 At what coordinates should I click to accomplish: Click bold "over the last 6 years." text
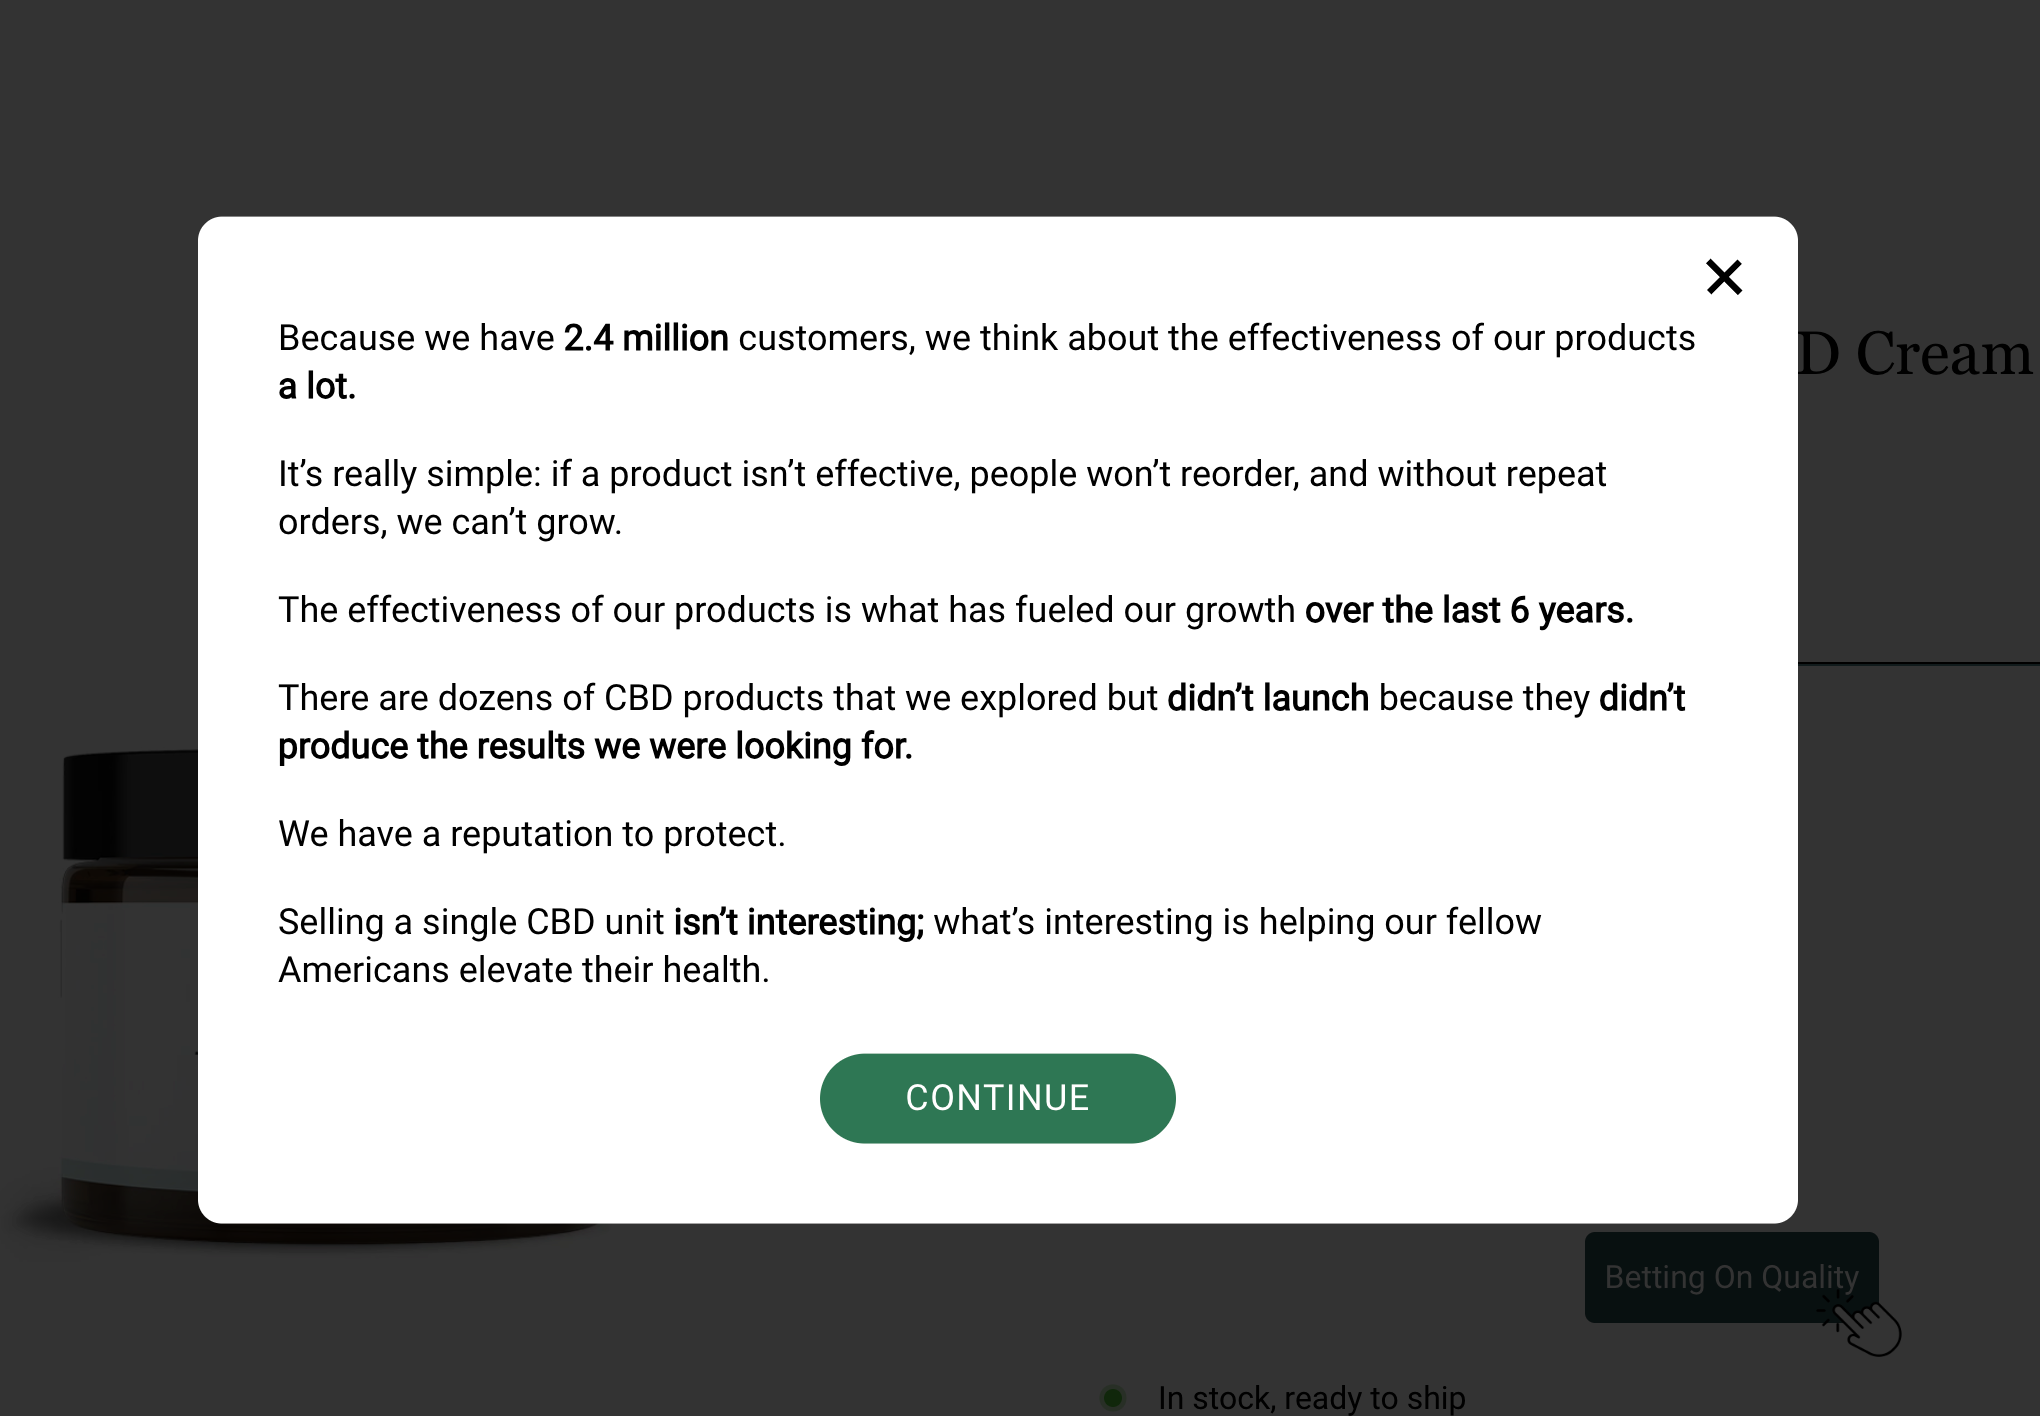click(x=1468, y=610)
